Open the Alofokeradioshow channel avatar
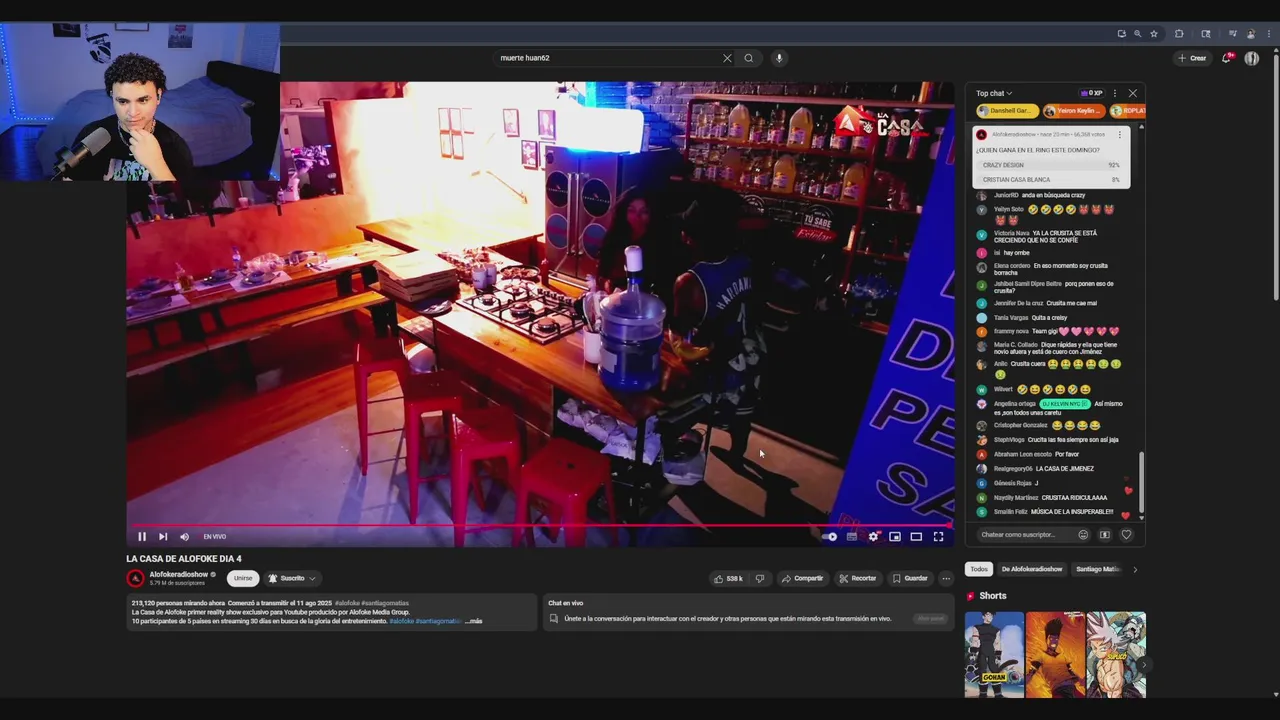 135,578
